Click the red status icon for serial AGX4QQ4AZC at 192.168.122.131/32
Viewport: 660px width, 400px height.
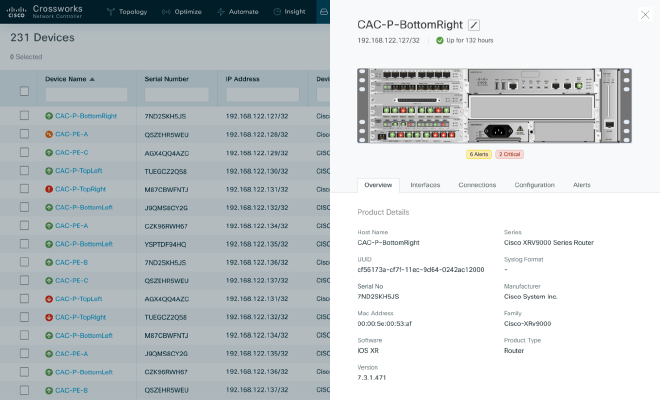49,299
